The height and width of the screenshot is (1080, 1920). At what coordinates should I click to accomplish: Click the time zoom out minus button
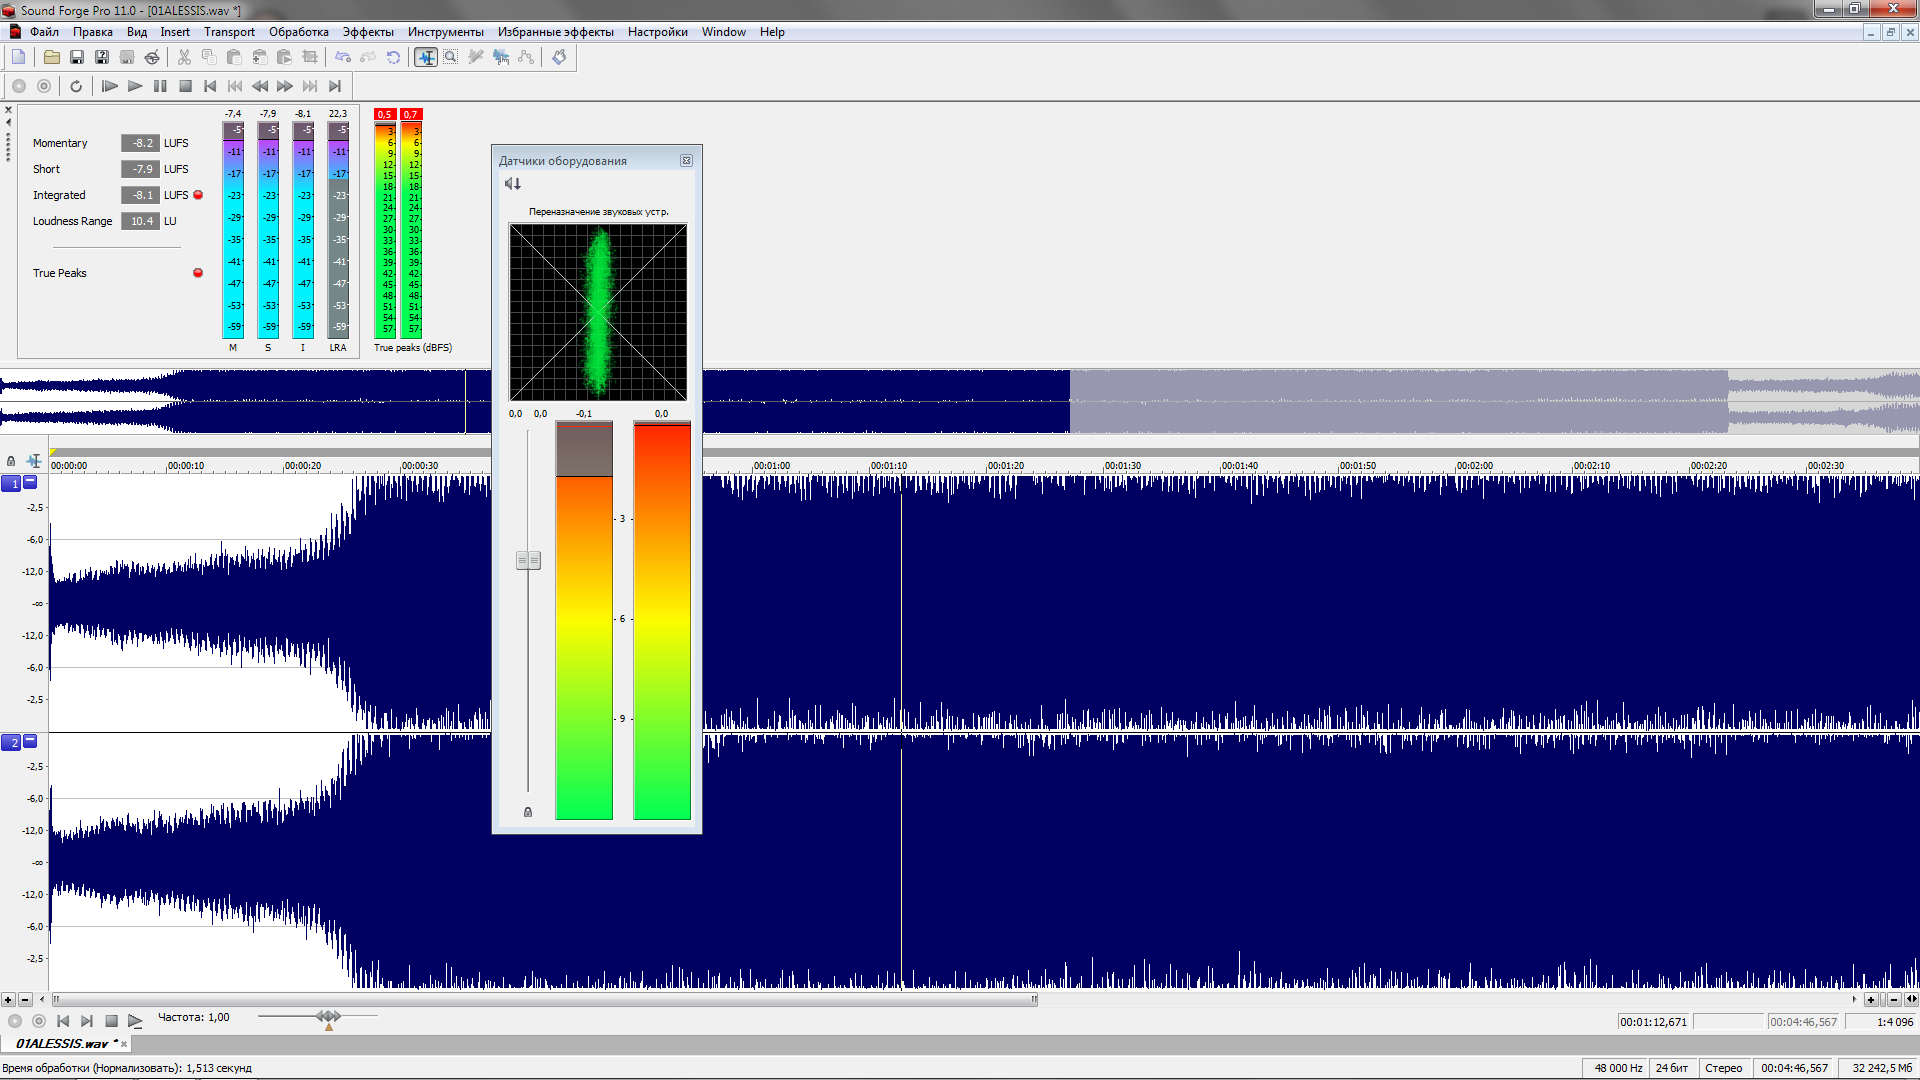tap(1893, 1000)
